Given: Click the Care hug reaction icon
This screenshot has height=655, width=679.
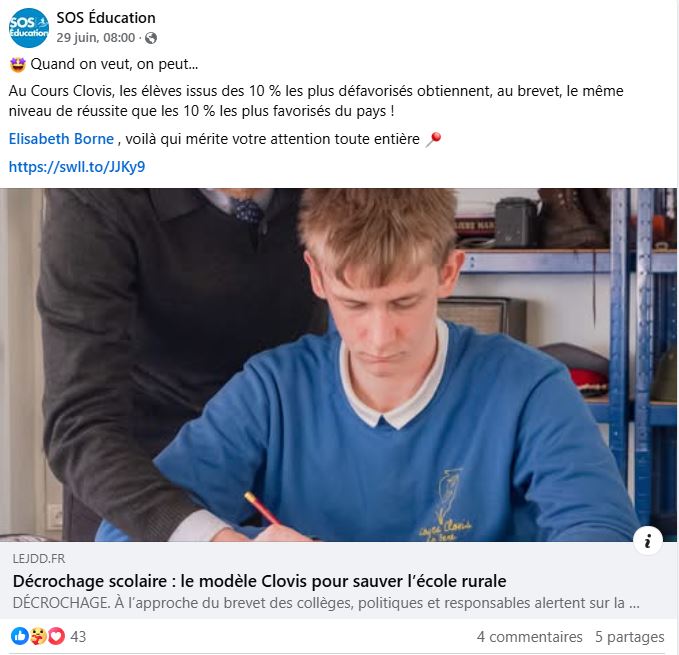Looking at the screenshot, I should coord(38,636).
